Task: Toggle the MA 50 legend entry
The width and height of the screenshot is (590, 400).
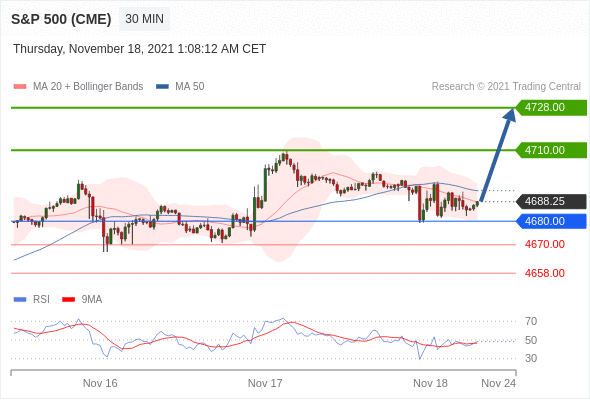Action: 180,87
